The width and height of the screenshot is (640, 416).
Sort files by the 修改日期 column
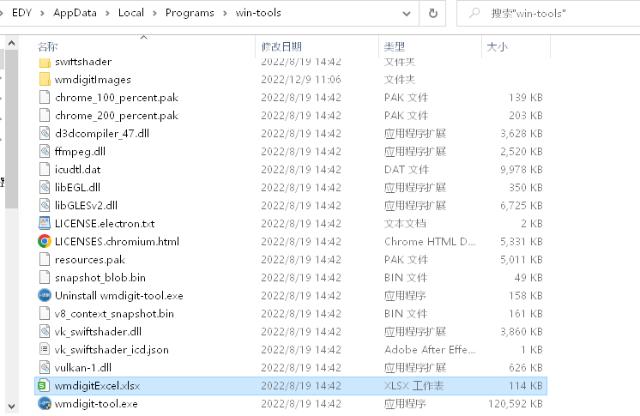[x=282, y=47]
